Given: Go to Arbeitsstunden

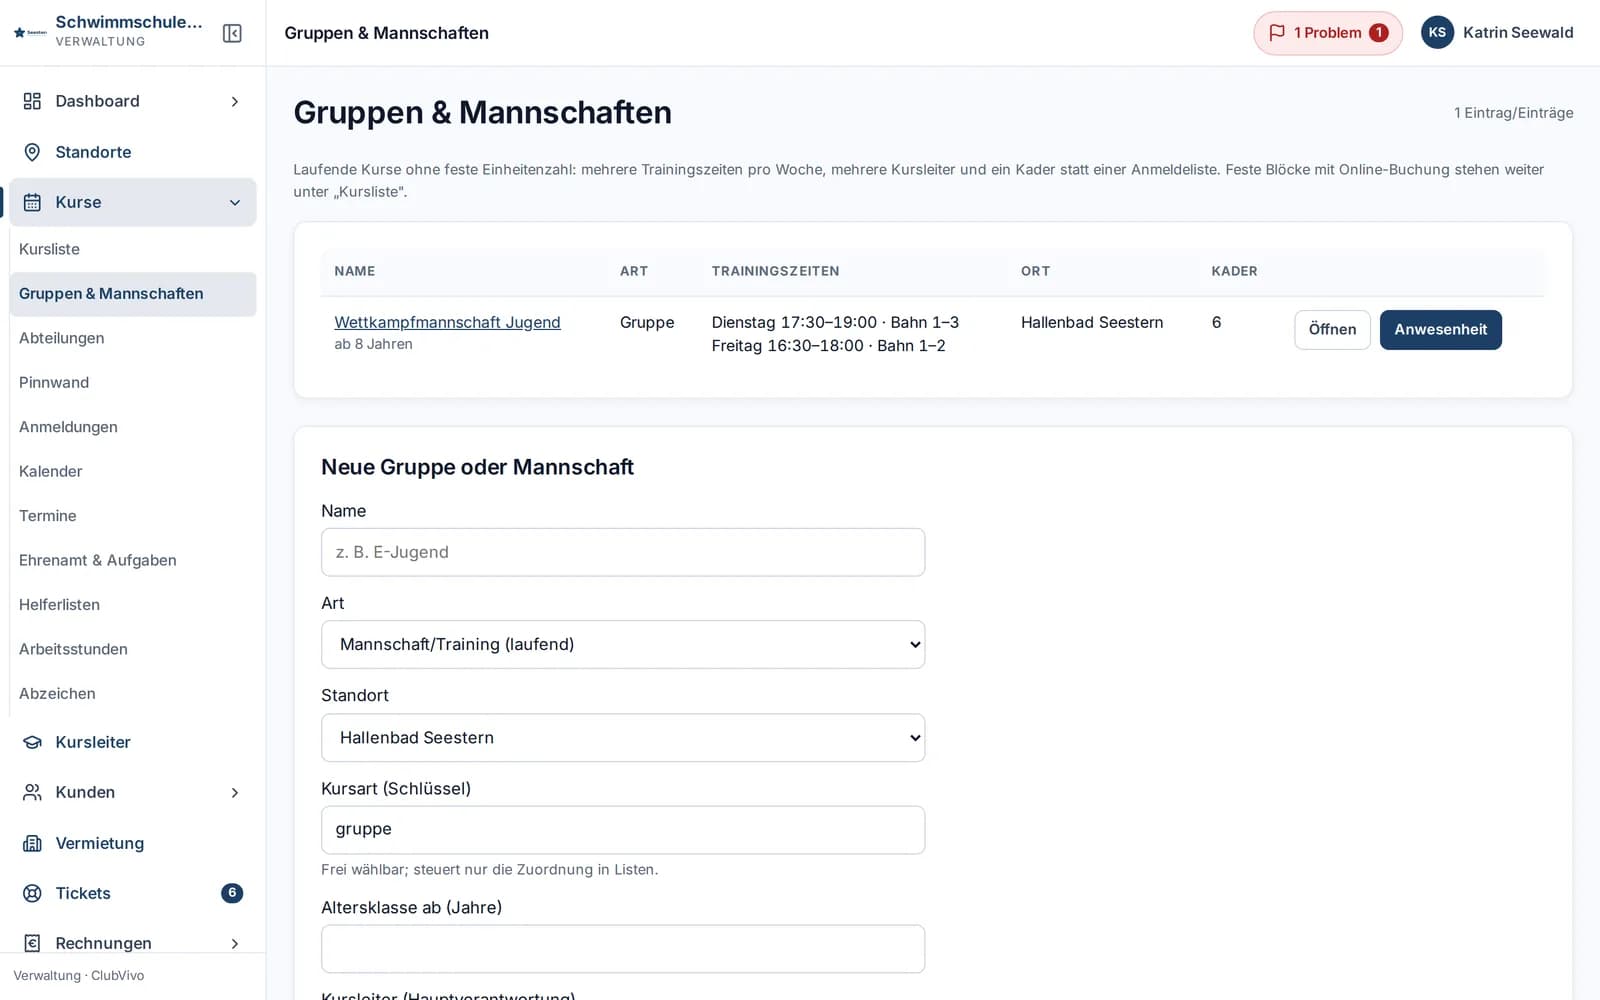Looking at the screenshot, I should click(x=133, y=649).
